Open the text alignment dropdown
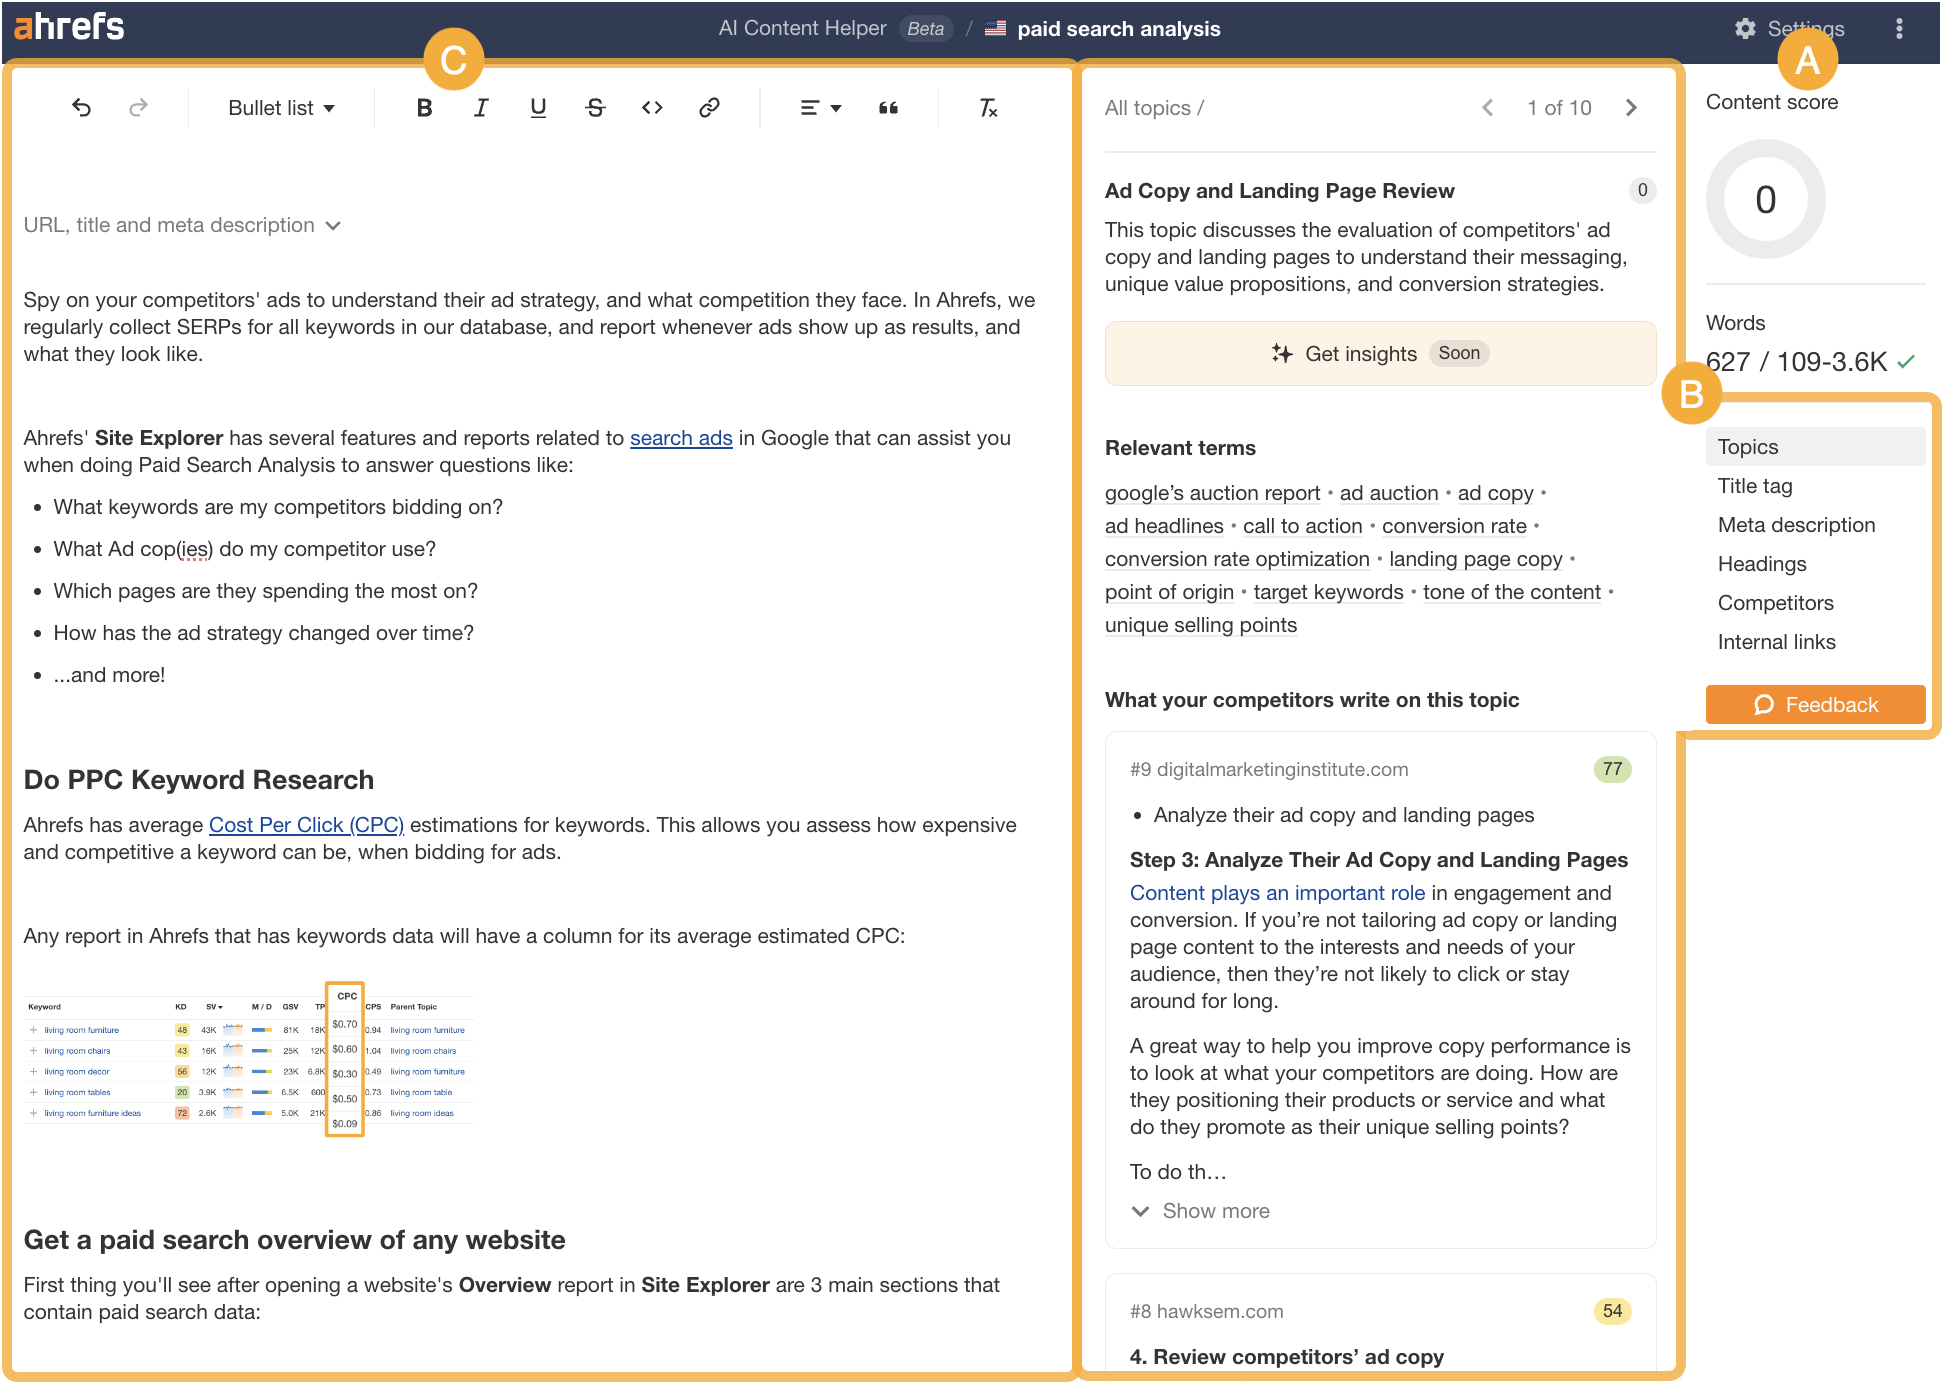This screenshot has height=1384, width=1942. coord(820,108)
